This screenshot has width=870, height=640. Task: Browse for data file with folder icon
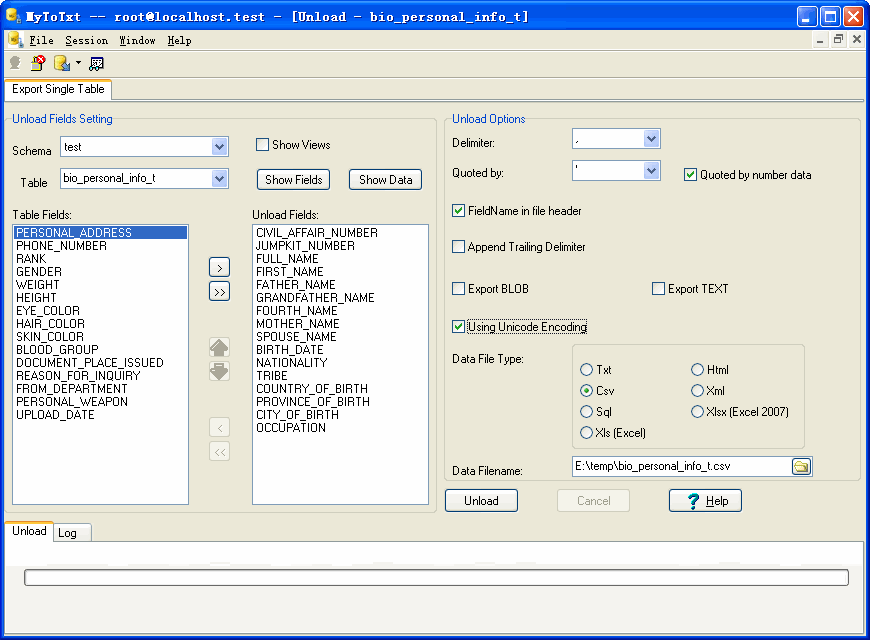[801, 466]
